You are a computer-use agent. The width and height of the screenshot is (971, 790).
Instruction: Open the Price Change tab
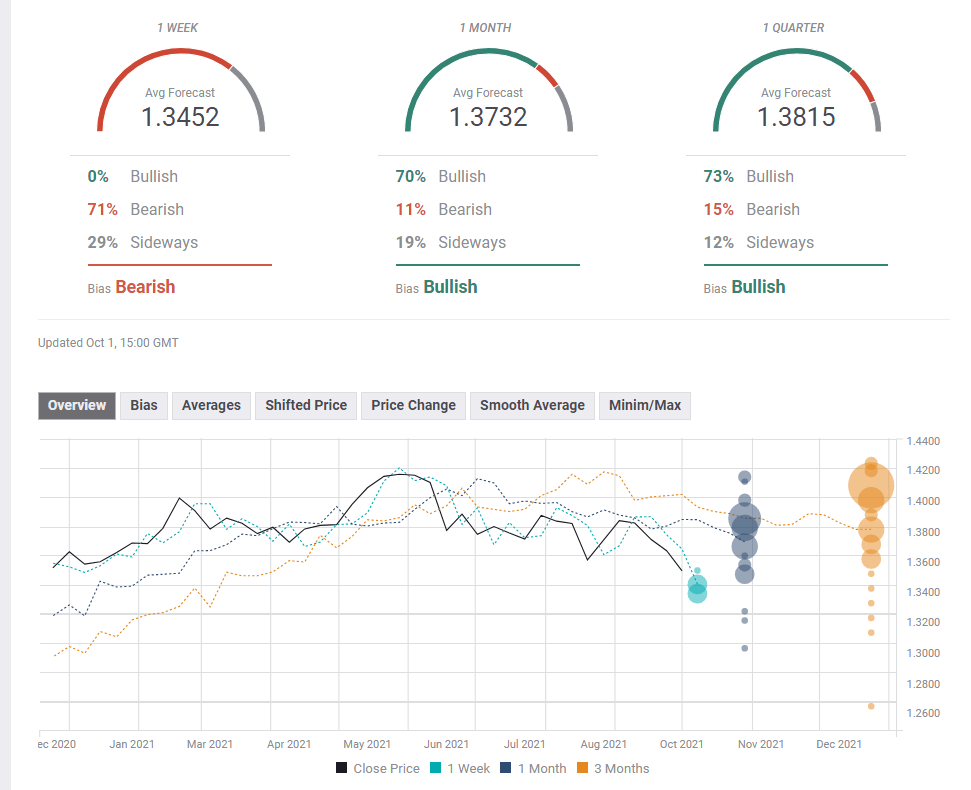(413, 405)
